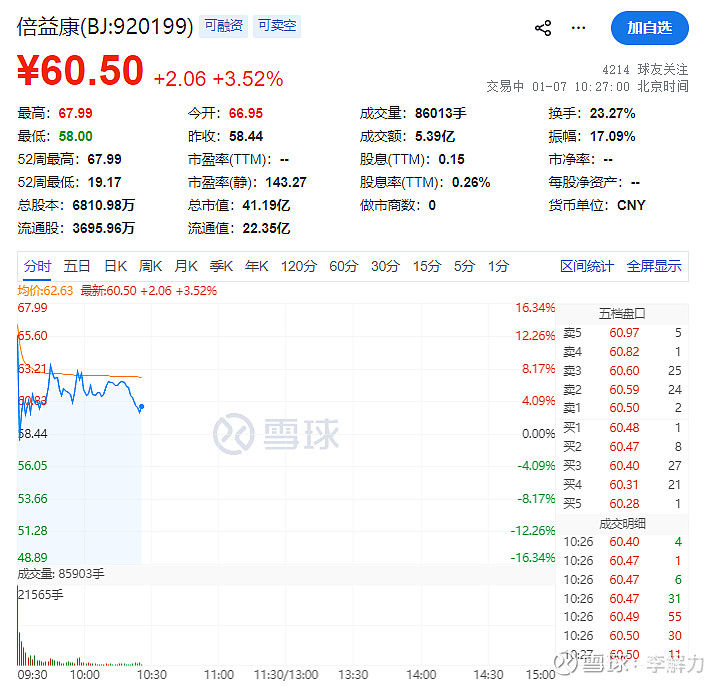This screenshot has width=726, height=686.
Task: Click the 昨收 value 58.44
Action: point(246,137)
